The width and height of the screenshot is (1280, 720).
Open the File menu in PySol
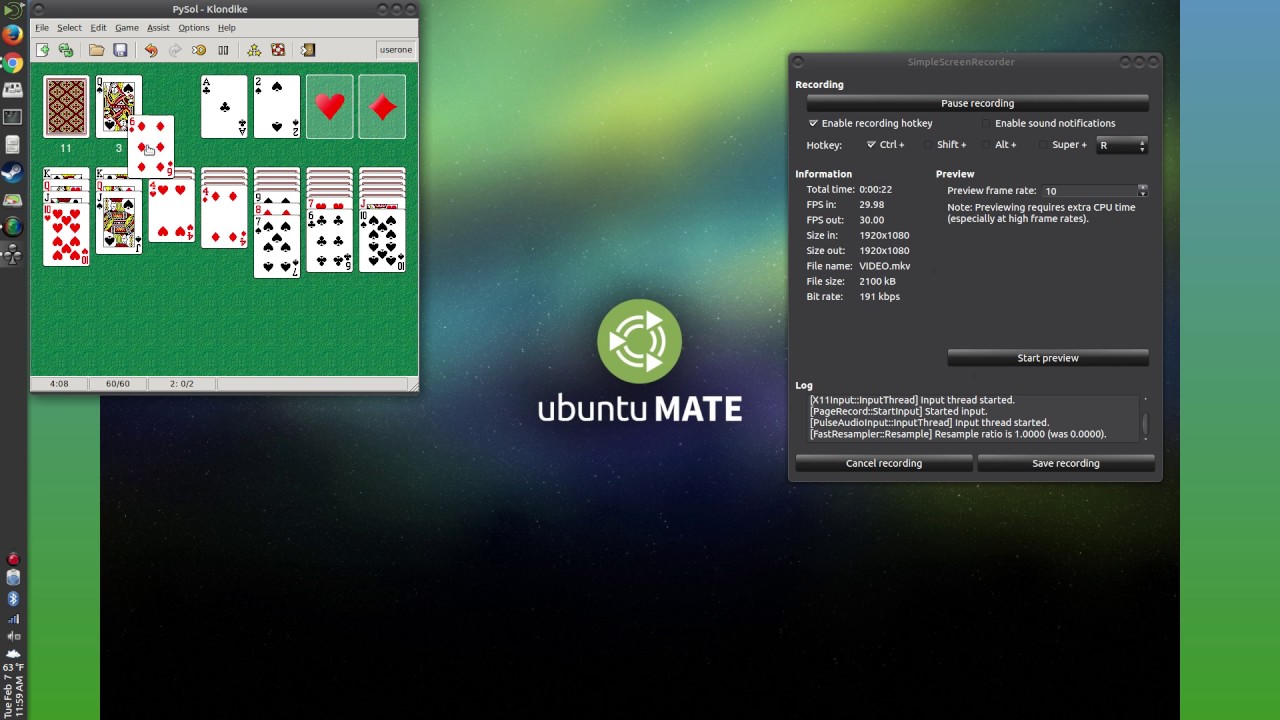click(42, 28)
